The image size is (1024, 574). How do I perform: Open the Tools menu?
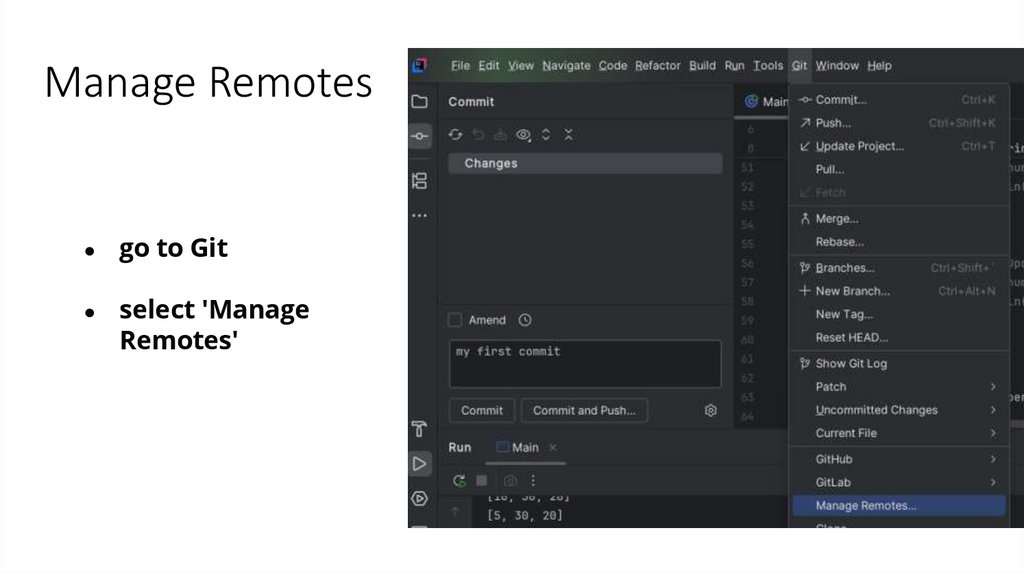[767, 65]
